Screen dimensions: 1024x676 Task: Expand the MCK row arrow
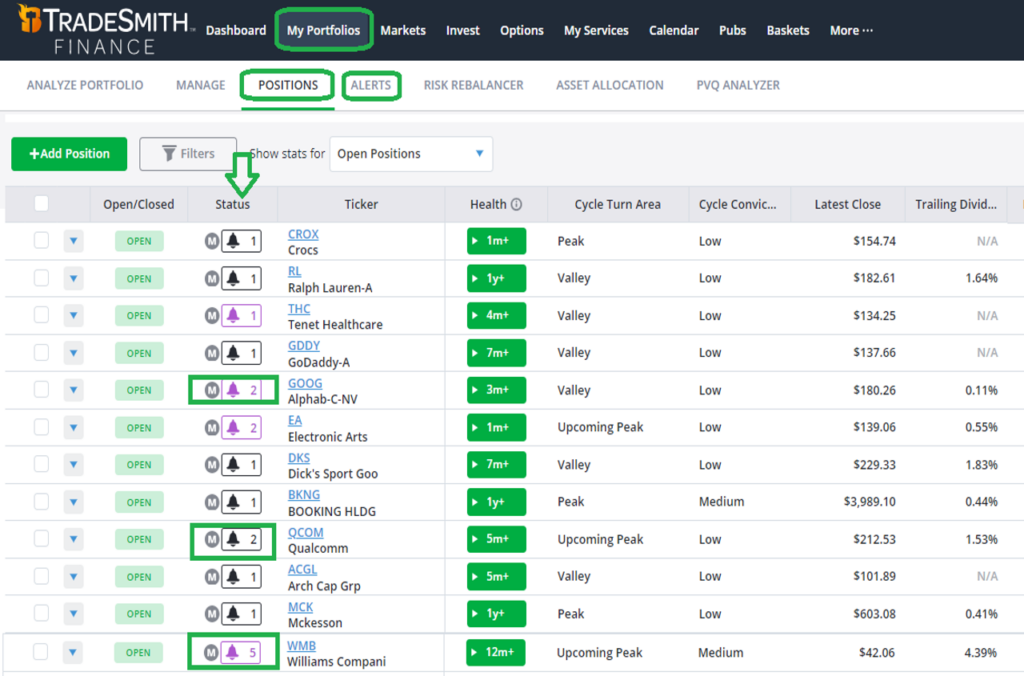(x=74, y=613)
